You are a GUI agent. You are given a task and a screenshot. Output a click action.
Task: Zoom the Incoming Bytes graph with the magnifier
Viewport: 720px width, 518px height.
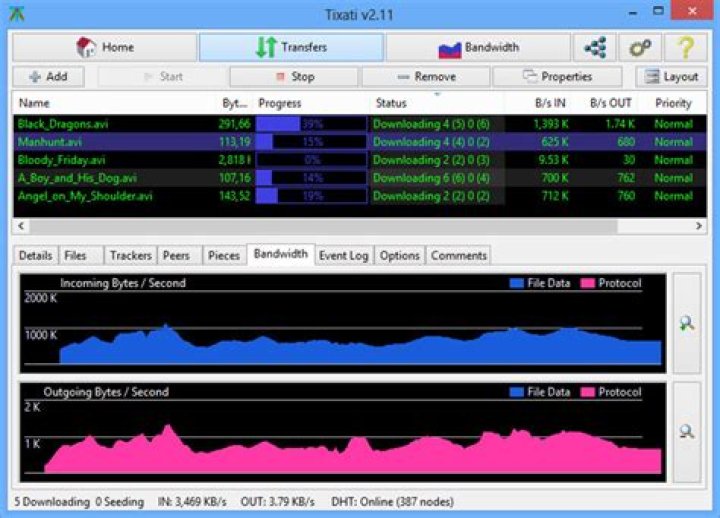(x=686, y=323)
